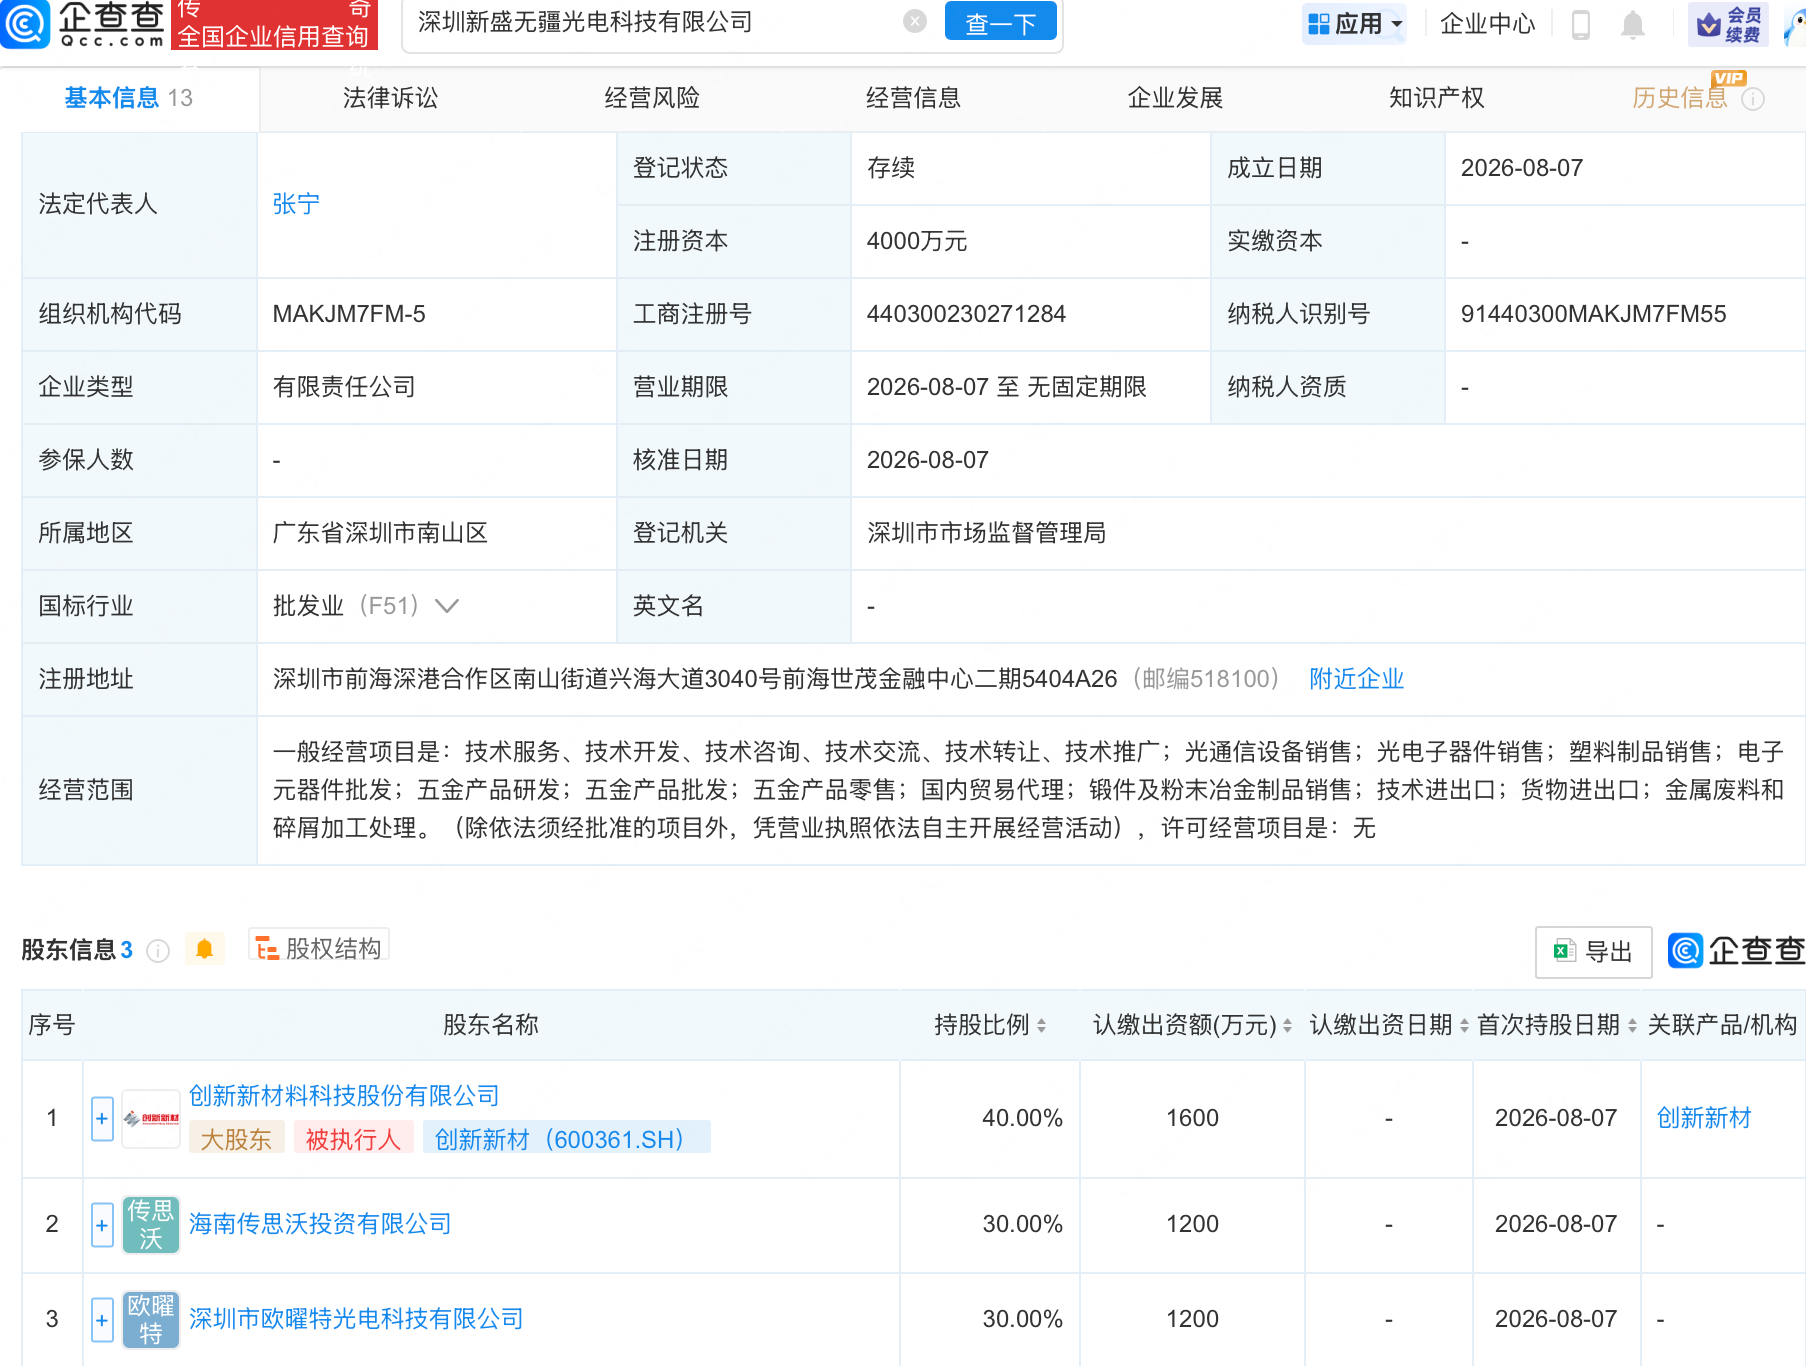Open the mobile phone icon in header

[x=1581, y=24]
